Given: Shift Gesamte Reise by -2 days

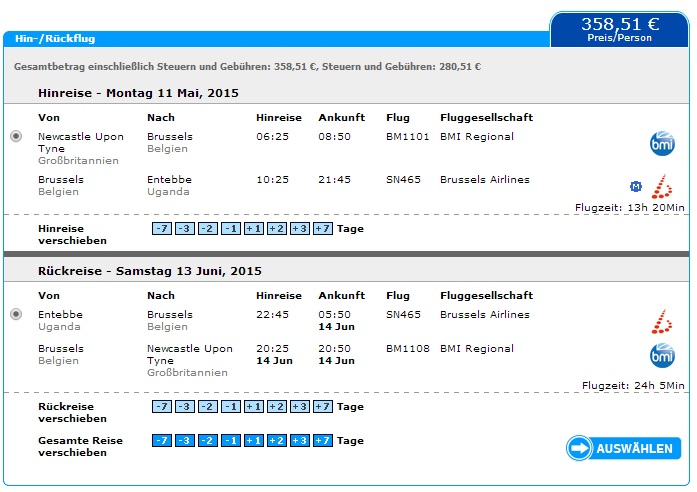Looking at the screenshot, I should (208, 440).
